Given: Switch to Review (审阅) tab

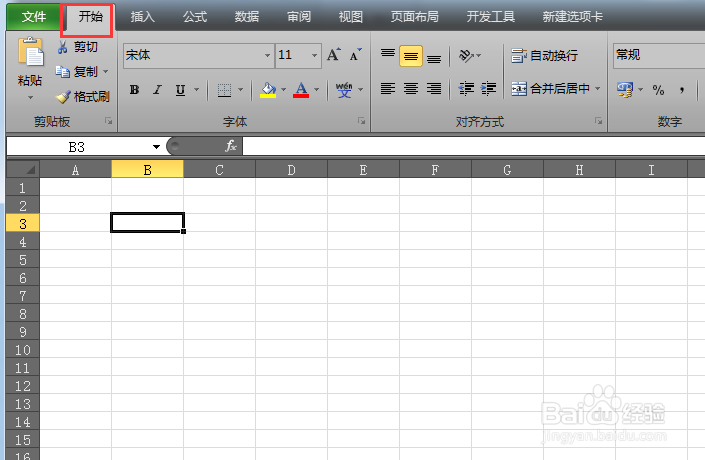Looking at the screenshot, I should point(299,17).
